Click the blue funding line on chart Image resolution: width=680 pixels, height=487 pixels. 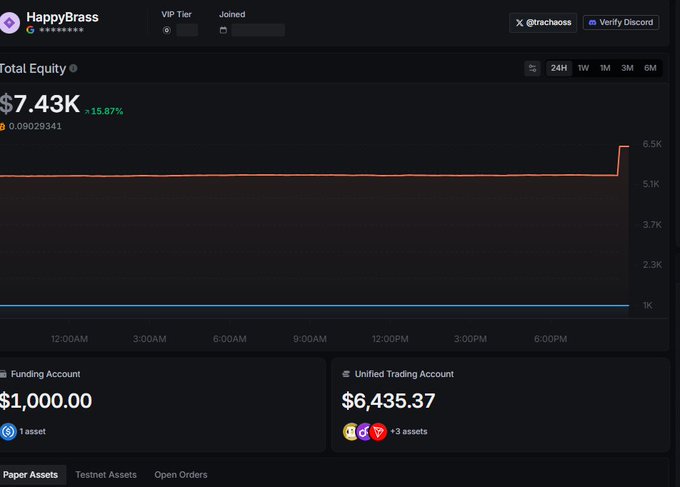click(x=314, y=306)
